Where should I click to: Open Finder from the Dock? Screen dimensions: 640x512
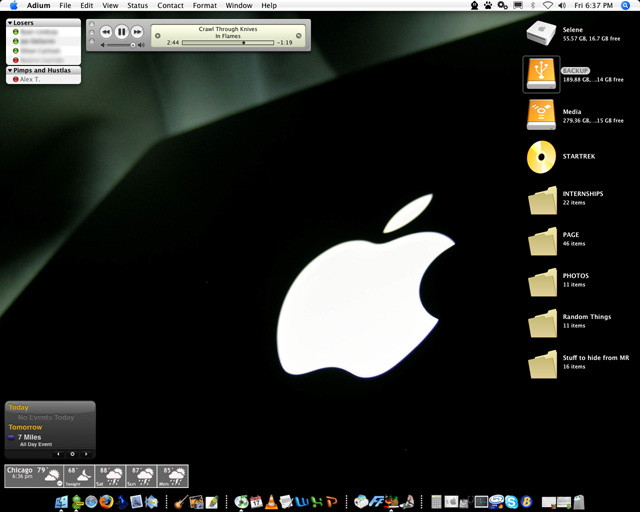61,501
